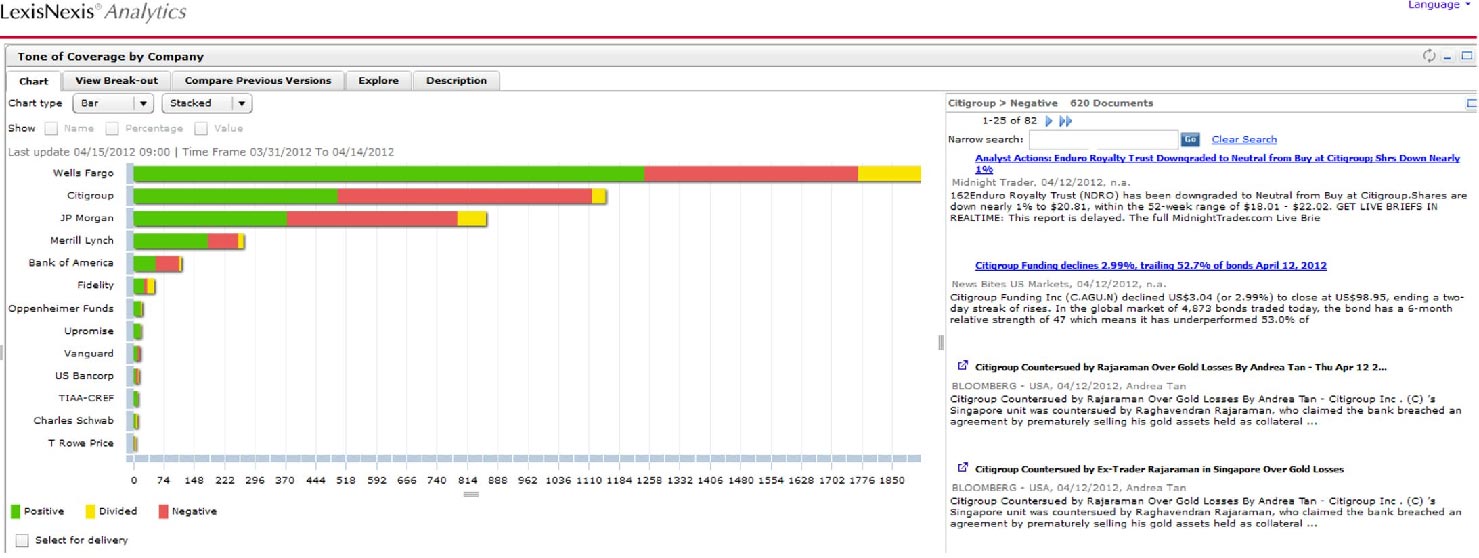
Task: Go to next page of documents
Action: [x=1049, y=121]
